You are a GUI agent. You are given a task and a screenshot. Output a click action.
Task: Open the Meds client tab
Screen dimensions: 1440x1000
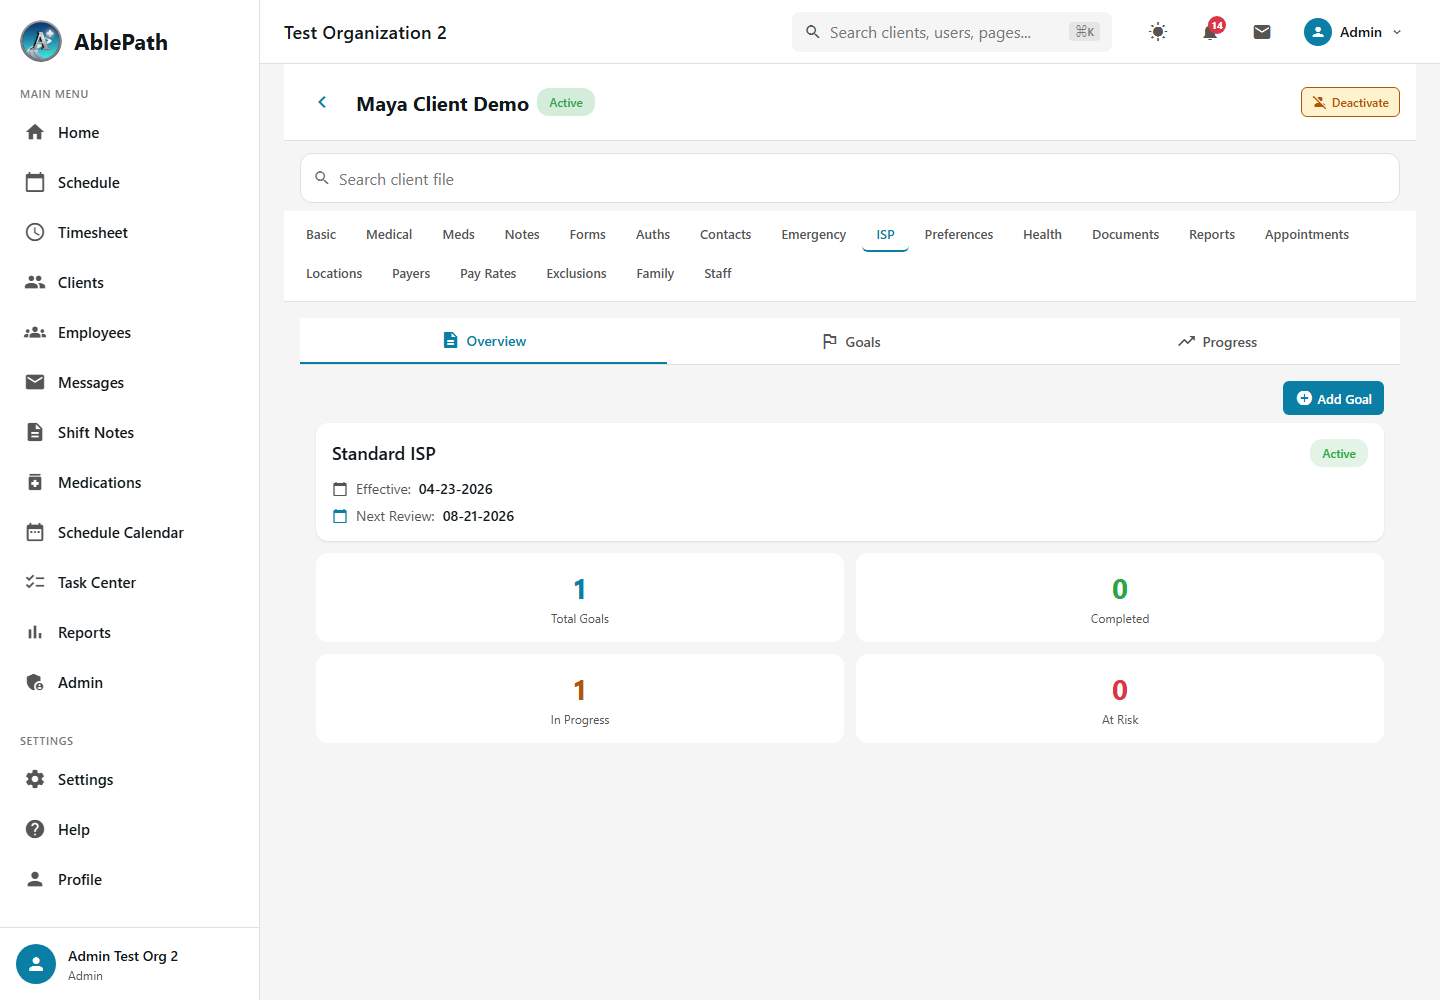[459, 234]
